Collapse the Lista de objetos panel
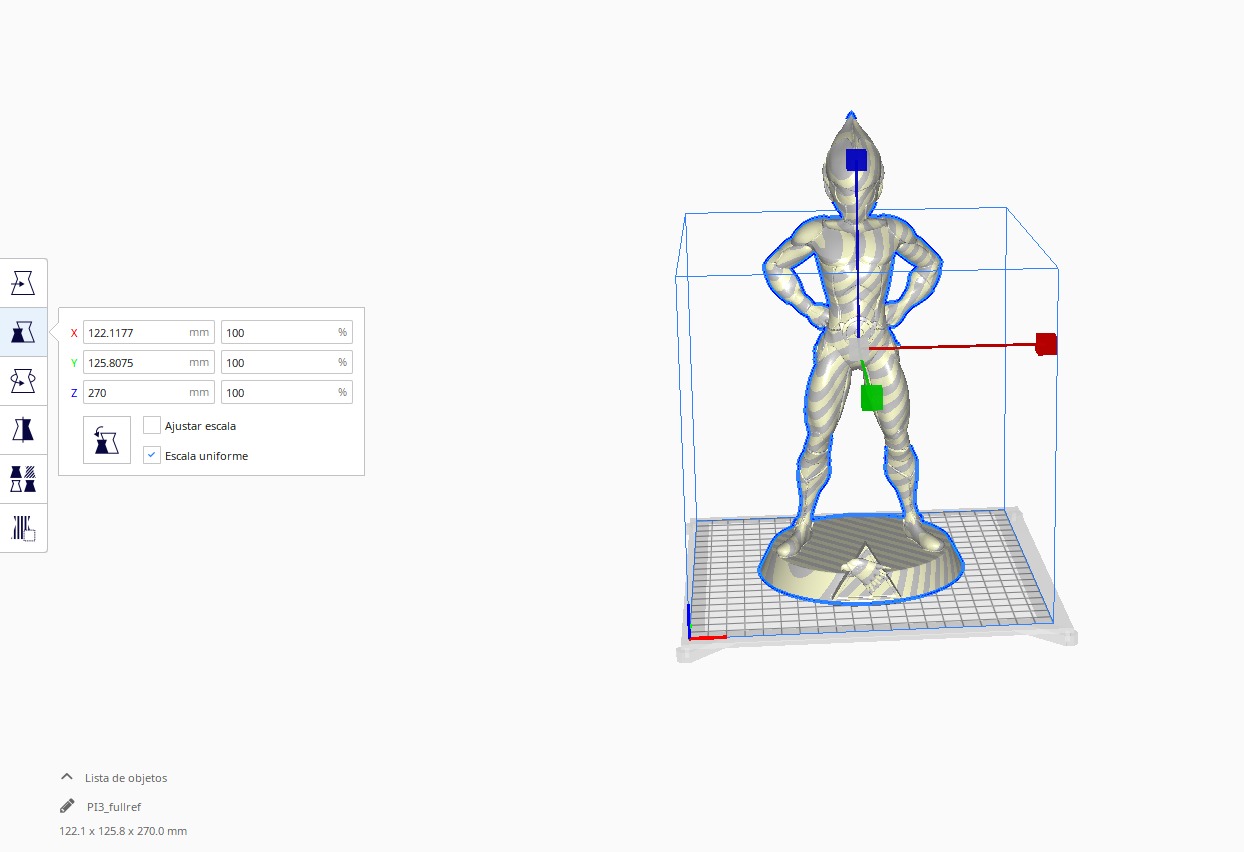Viewport: 1244px width, 852px height. [x=67, y=777]
